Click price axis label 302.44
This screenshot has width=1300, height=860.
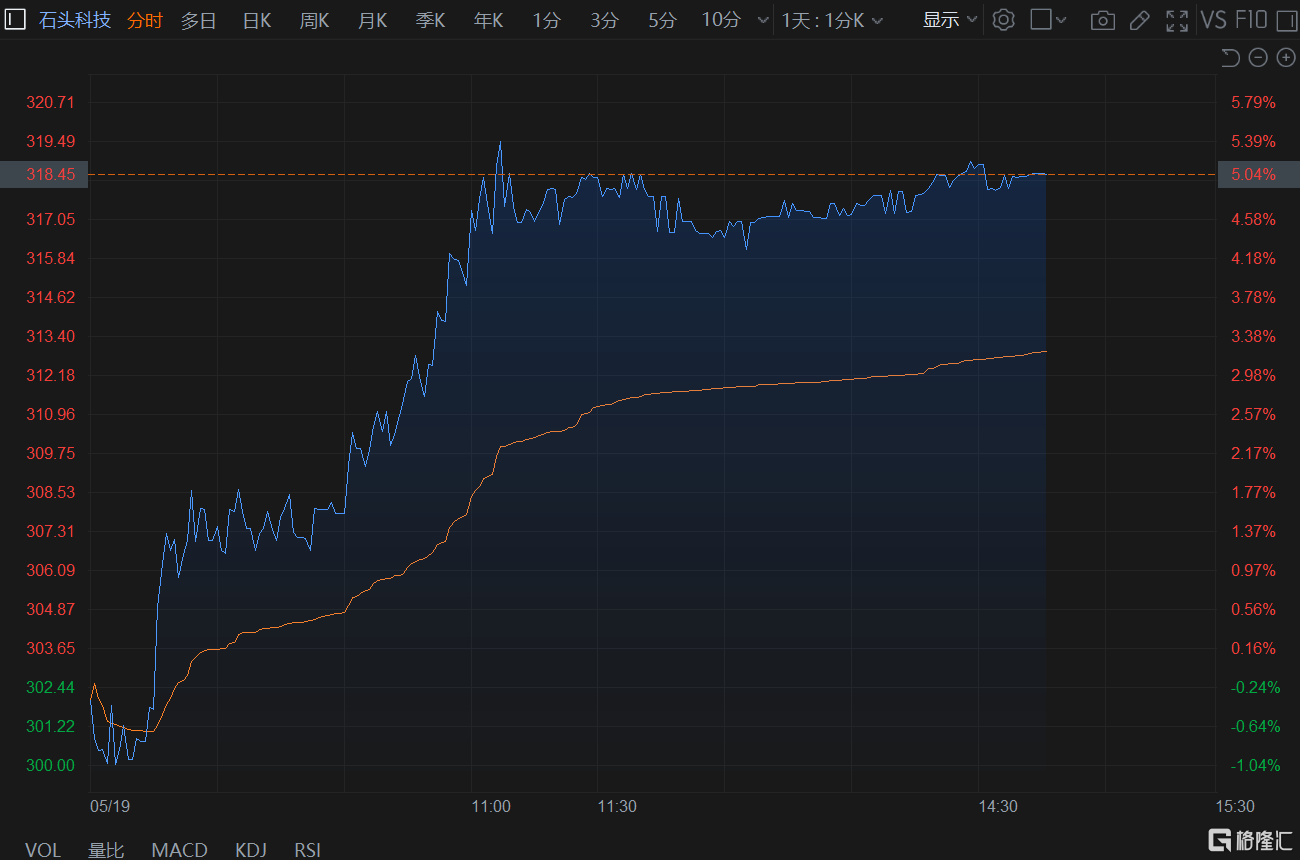click(x=50, y=687)
